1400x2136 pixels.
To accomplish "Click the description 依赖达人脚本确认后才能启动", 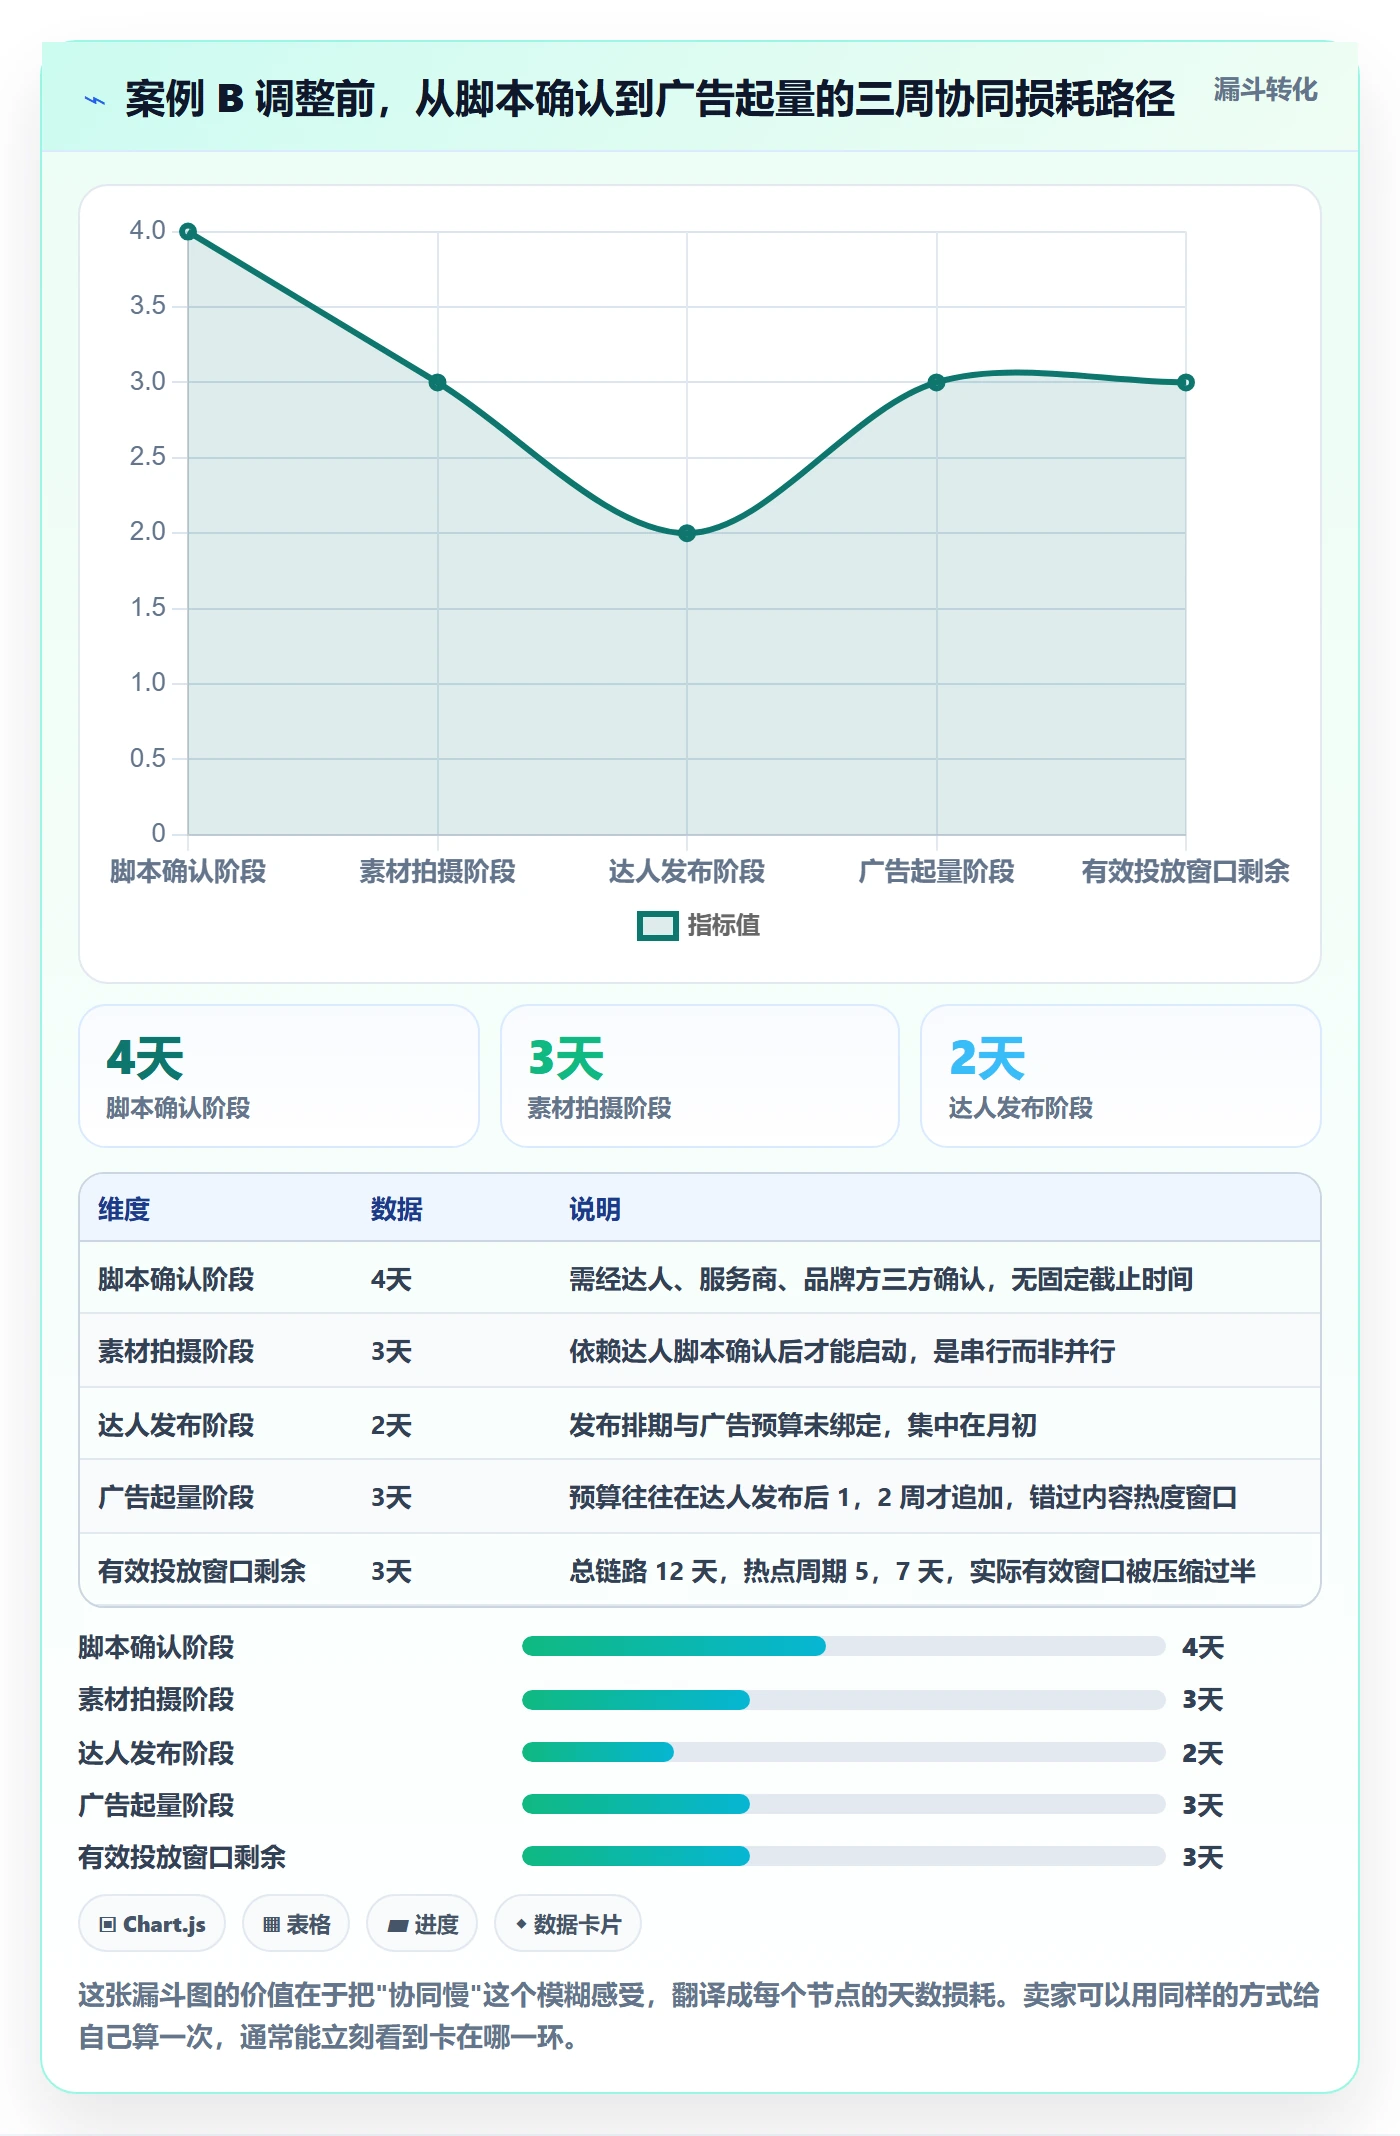I will click(x=842, y=1351).
